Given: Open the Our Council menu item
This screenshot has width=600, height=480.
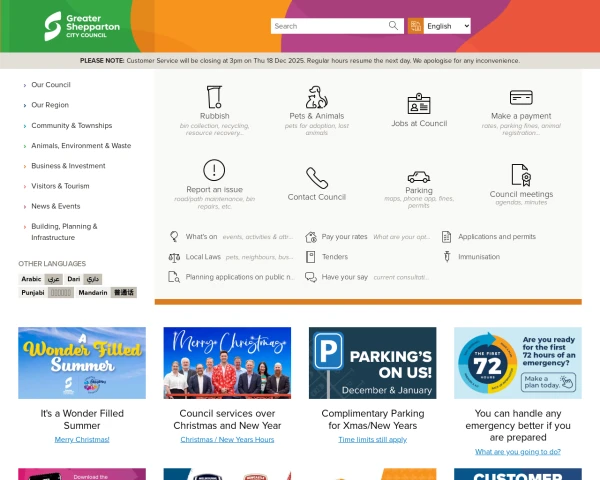Looking at the screenshot, I should click(x=51, y=85).
